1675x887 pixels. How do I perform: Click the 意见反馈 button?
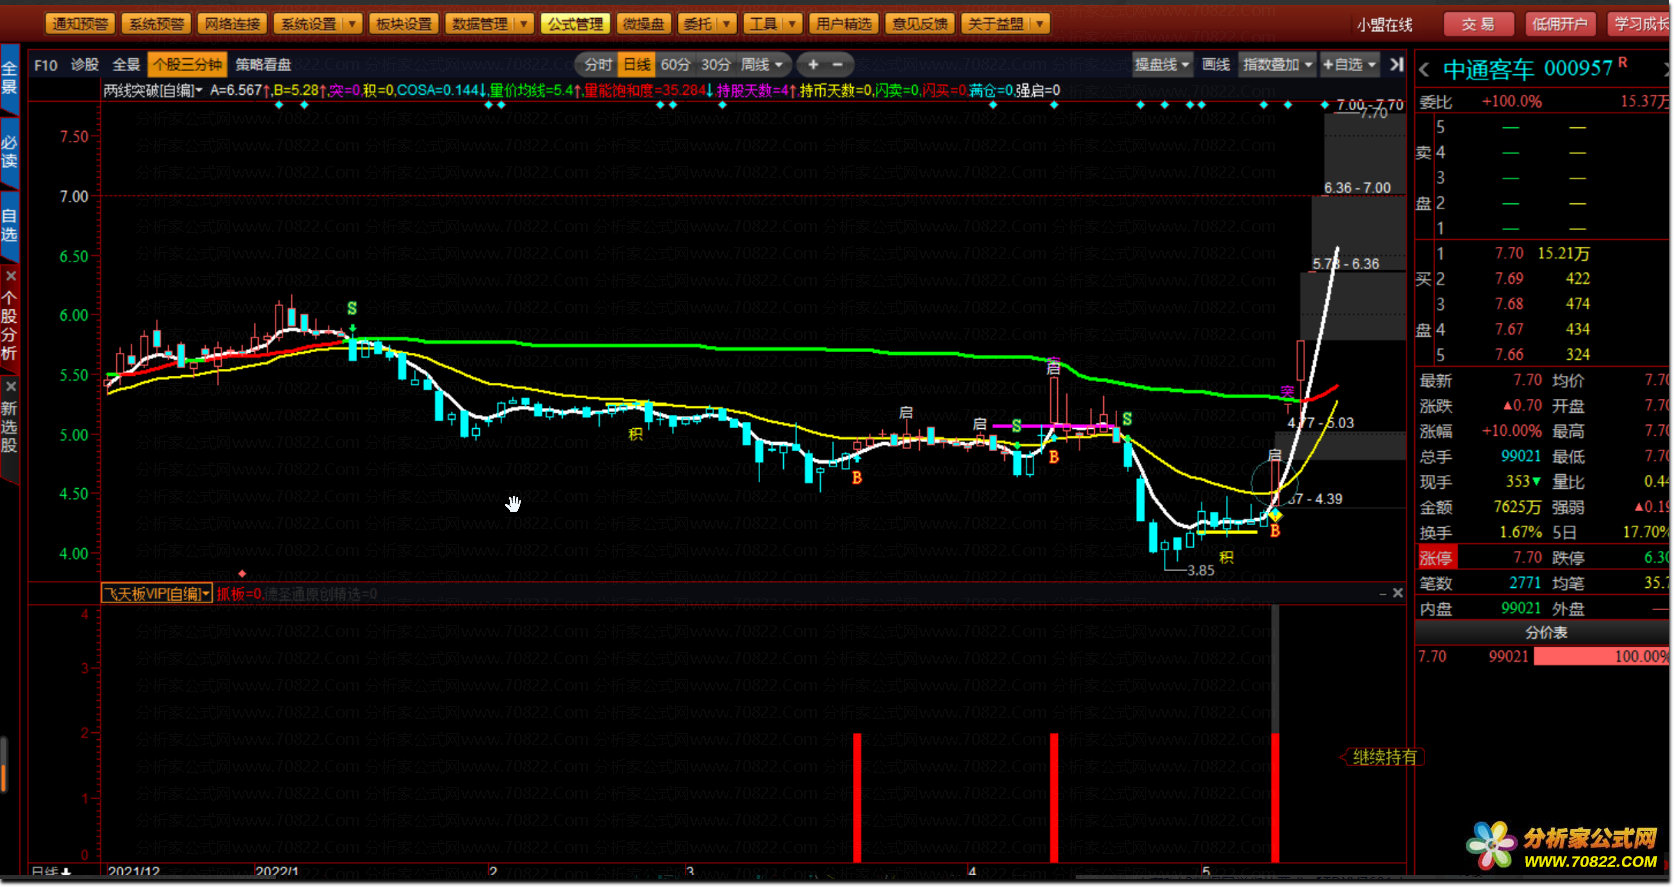click(919, 24)
